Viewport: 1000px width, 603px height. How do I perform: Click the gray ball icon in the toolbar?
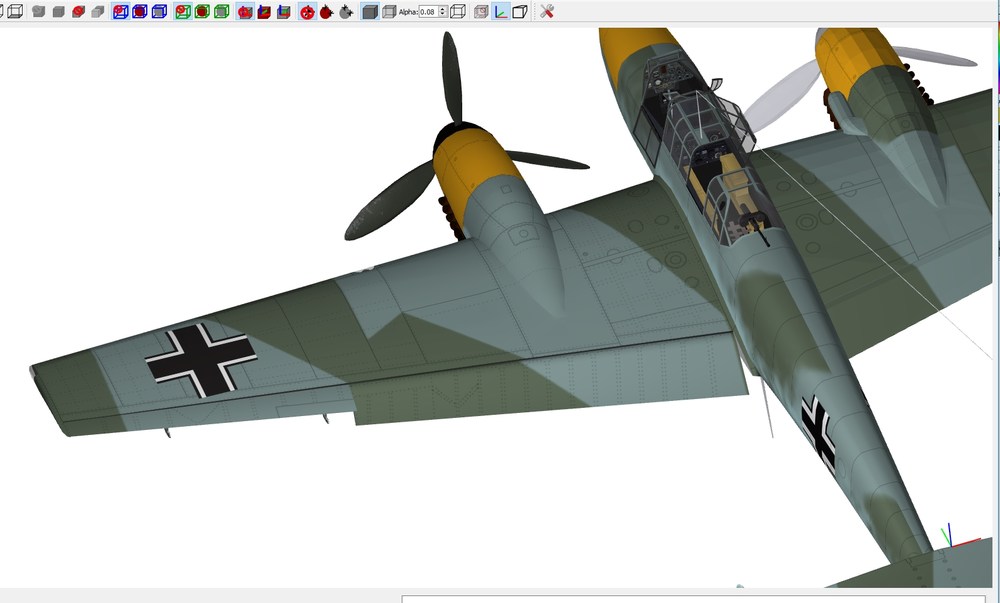pos(346,12)
